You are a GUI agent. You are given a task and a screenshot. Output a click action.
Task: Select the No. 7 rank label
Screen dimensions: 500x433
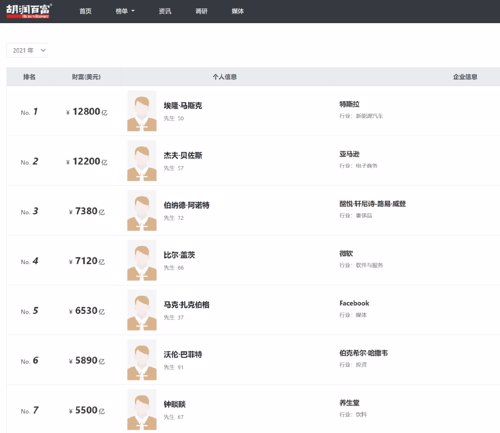tap(29, 410)
